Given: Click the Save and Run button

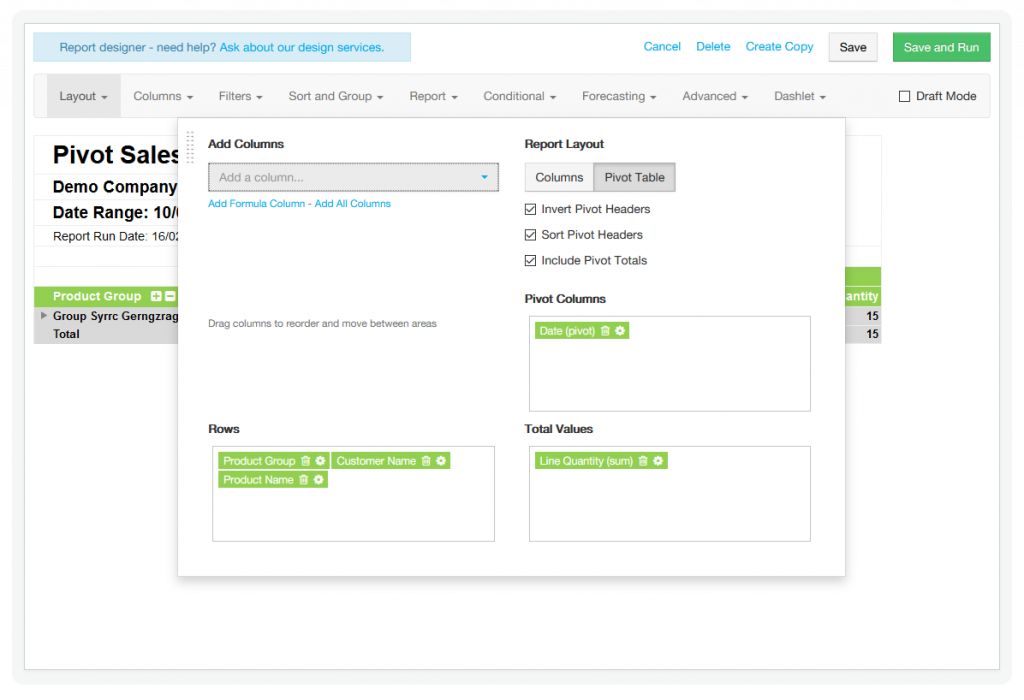Looking at the screenshot, I should [x=941, y=47].
